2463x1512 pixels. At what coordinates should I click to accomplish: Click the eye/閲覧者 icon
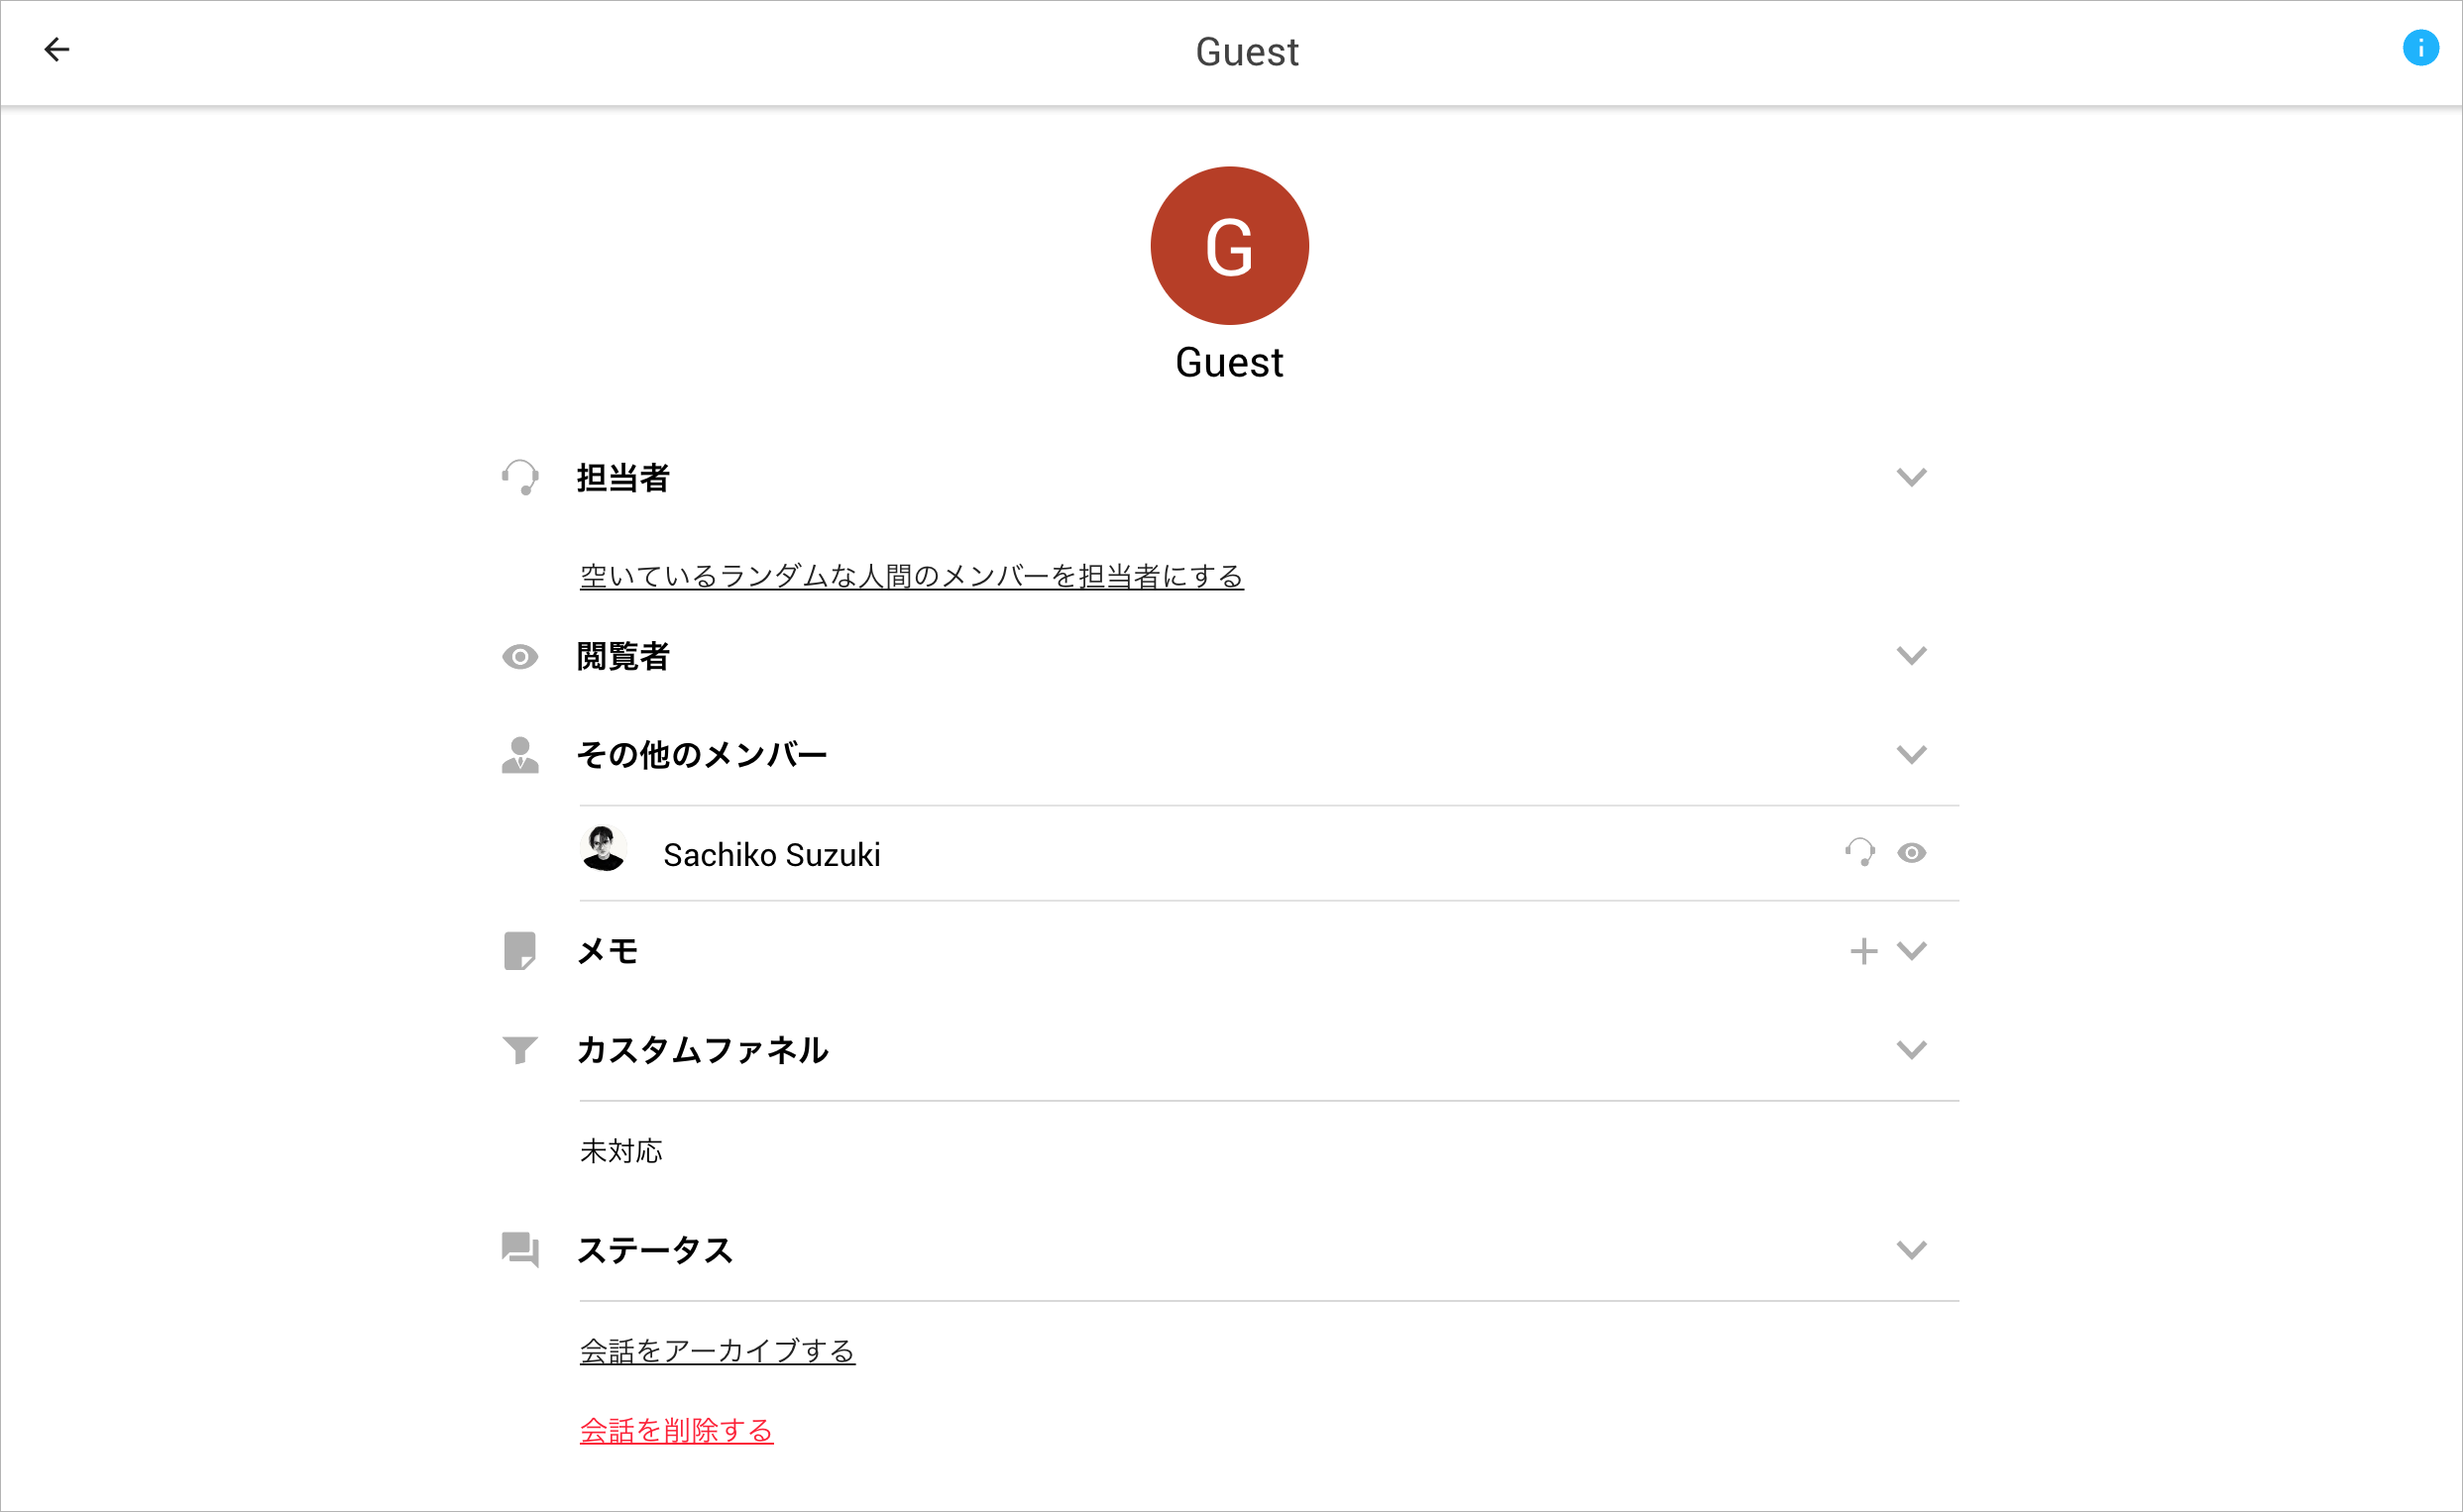pyautogui.click(x=522, y=656)
